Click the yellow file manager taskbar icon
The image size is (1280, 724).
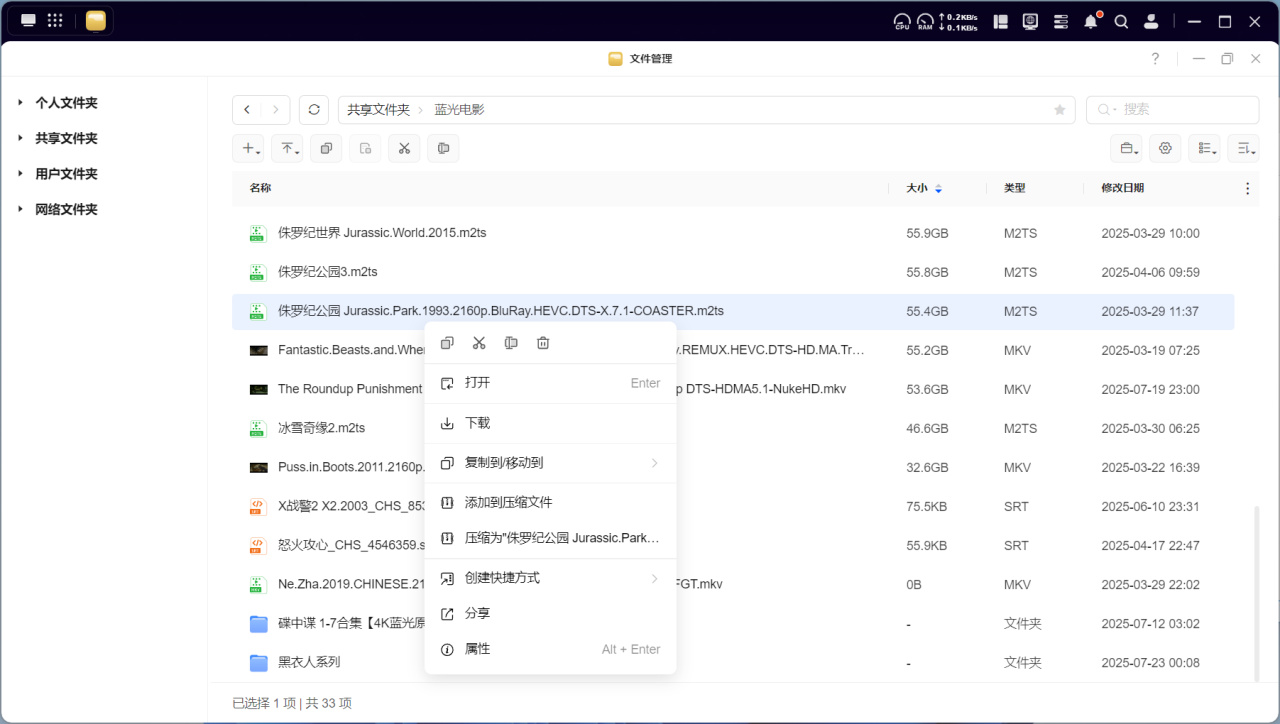pyautogui.click(x=96, y=21)
